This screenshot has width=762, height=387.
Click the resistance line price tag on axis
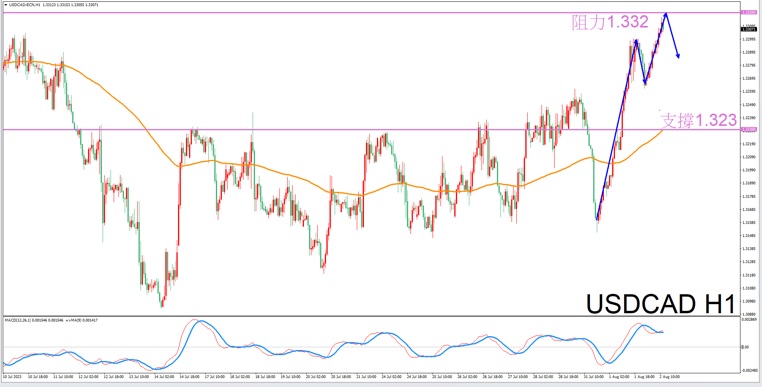click(749, 13)
